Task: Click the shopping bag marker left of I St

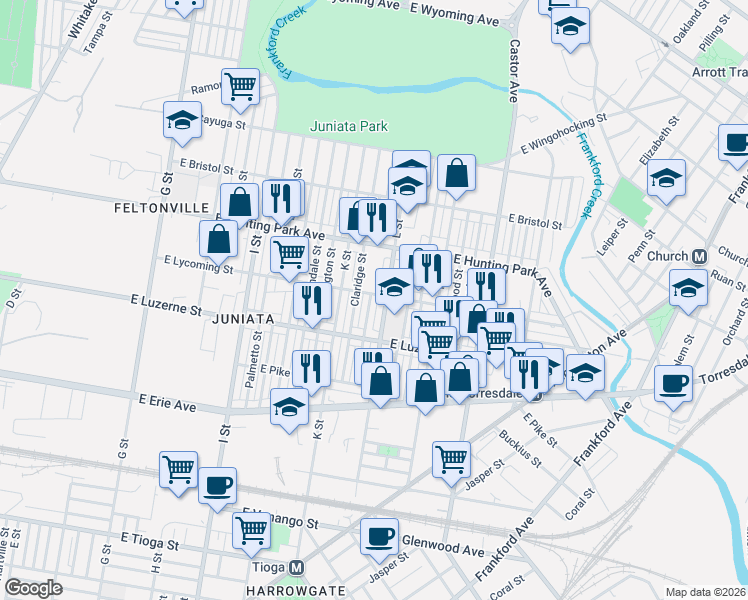Action: [218, 242]
